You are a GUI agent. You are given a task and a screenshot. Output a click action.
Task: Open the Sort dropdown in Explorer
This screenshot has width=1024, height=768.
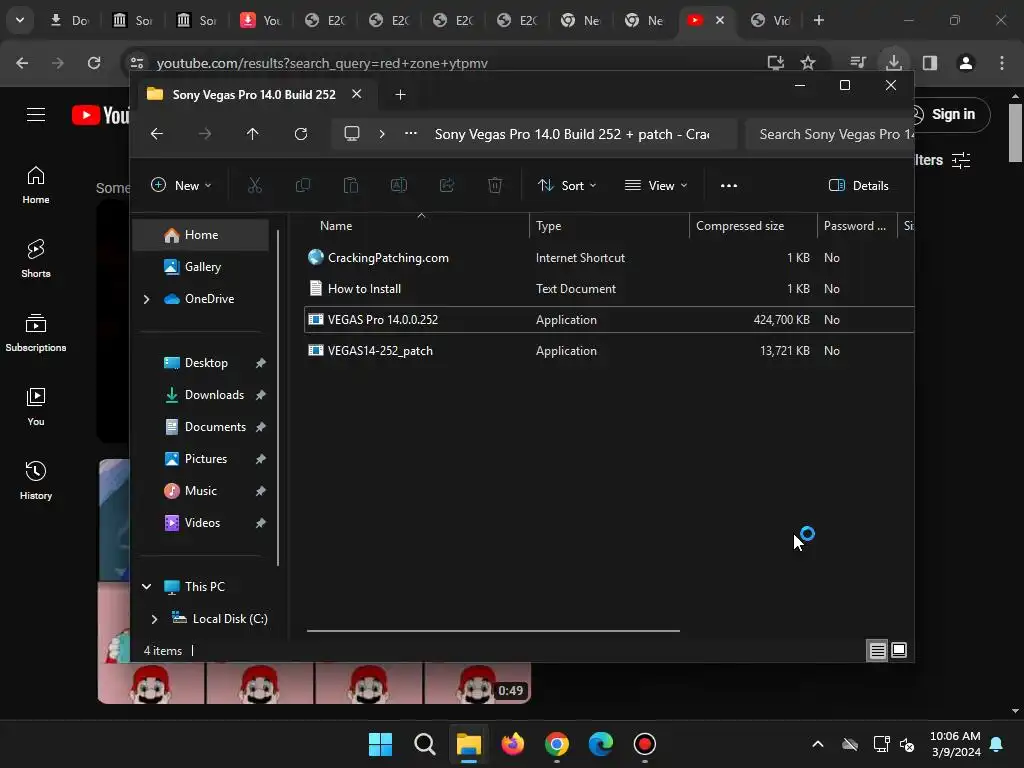(566, 185)
